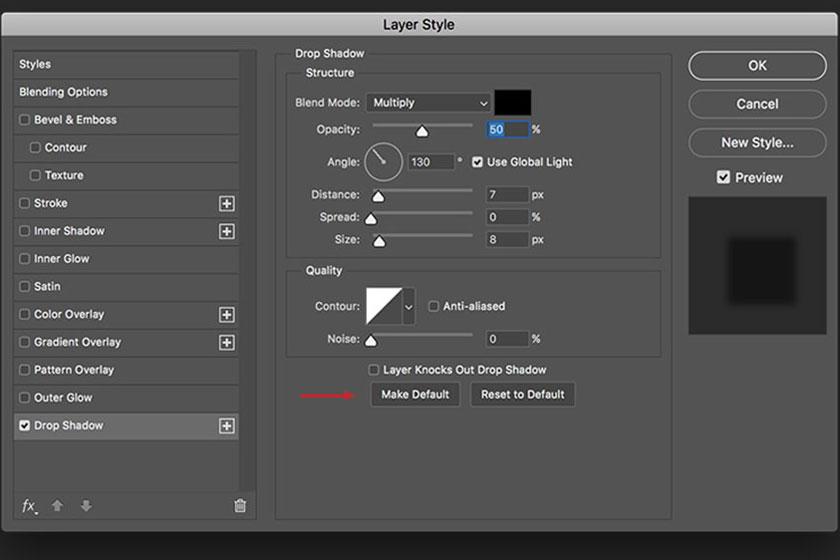The image size is (840, 560).
Task: Check the Outer Glow checkbox
Action: tap(25, 398)
